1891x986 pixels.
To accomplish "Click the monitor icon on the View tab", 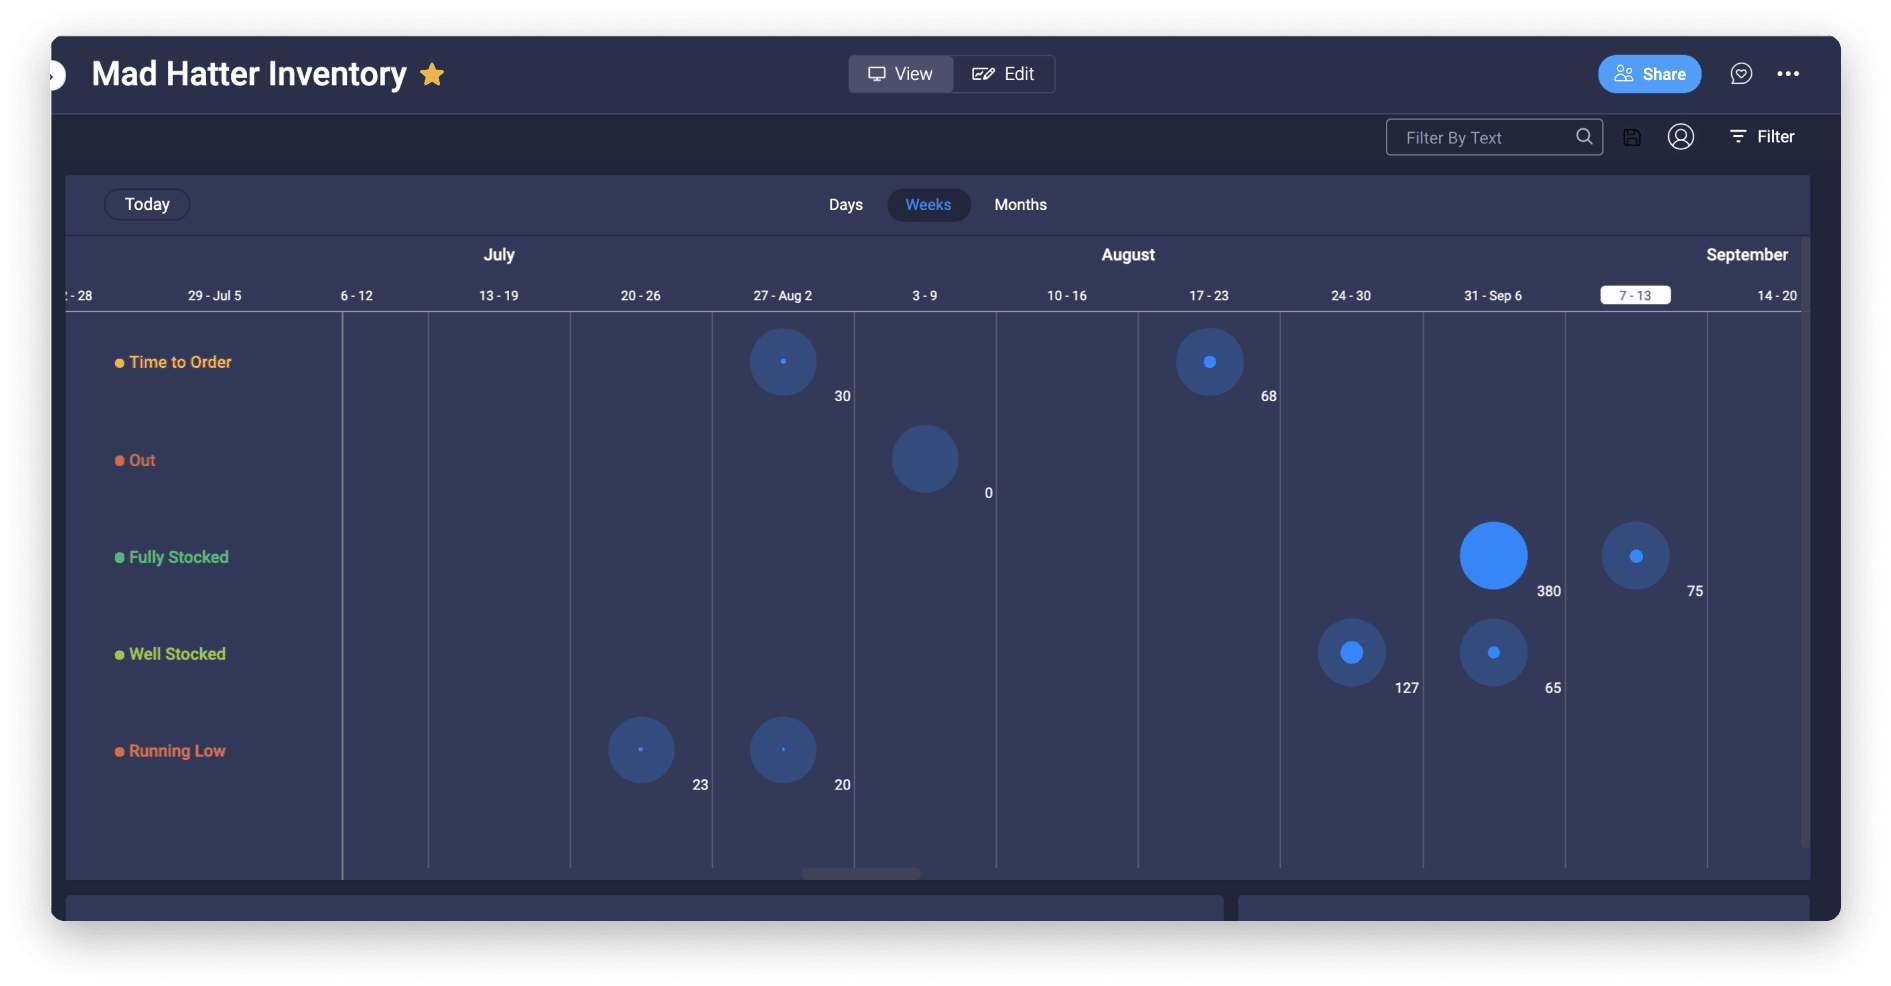I will click(877, 73).
